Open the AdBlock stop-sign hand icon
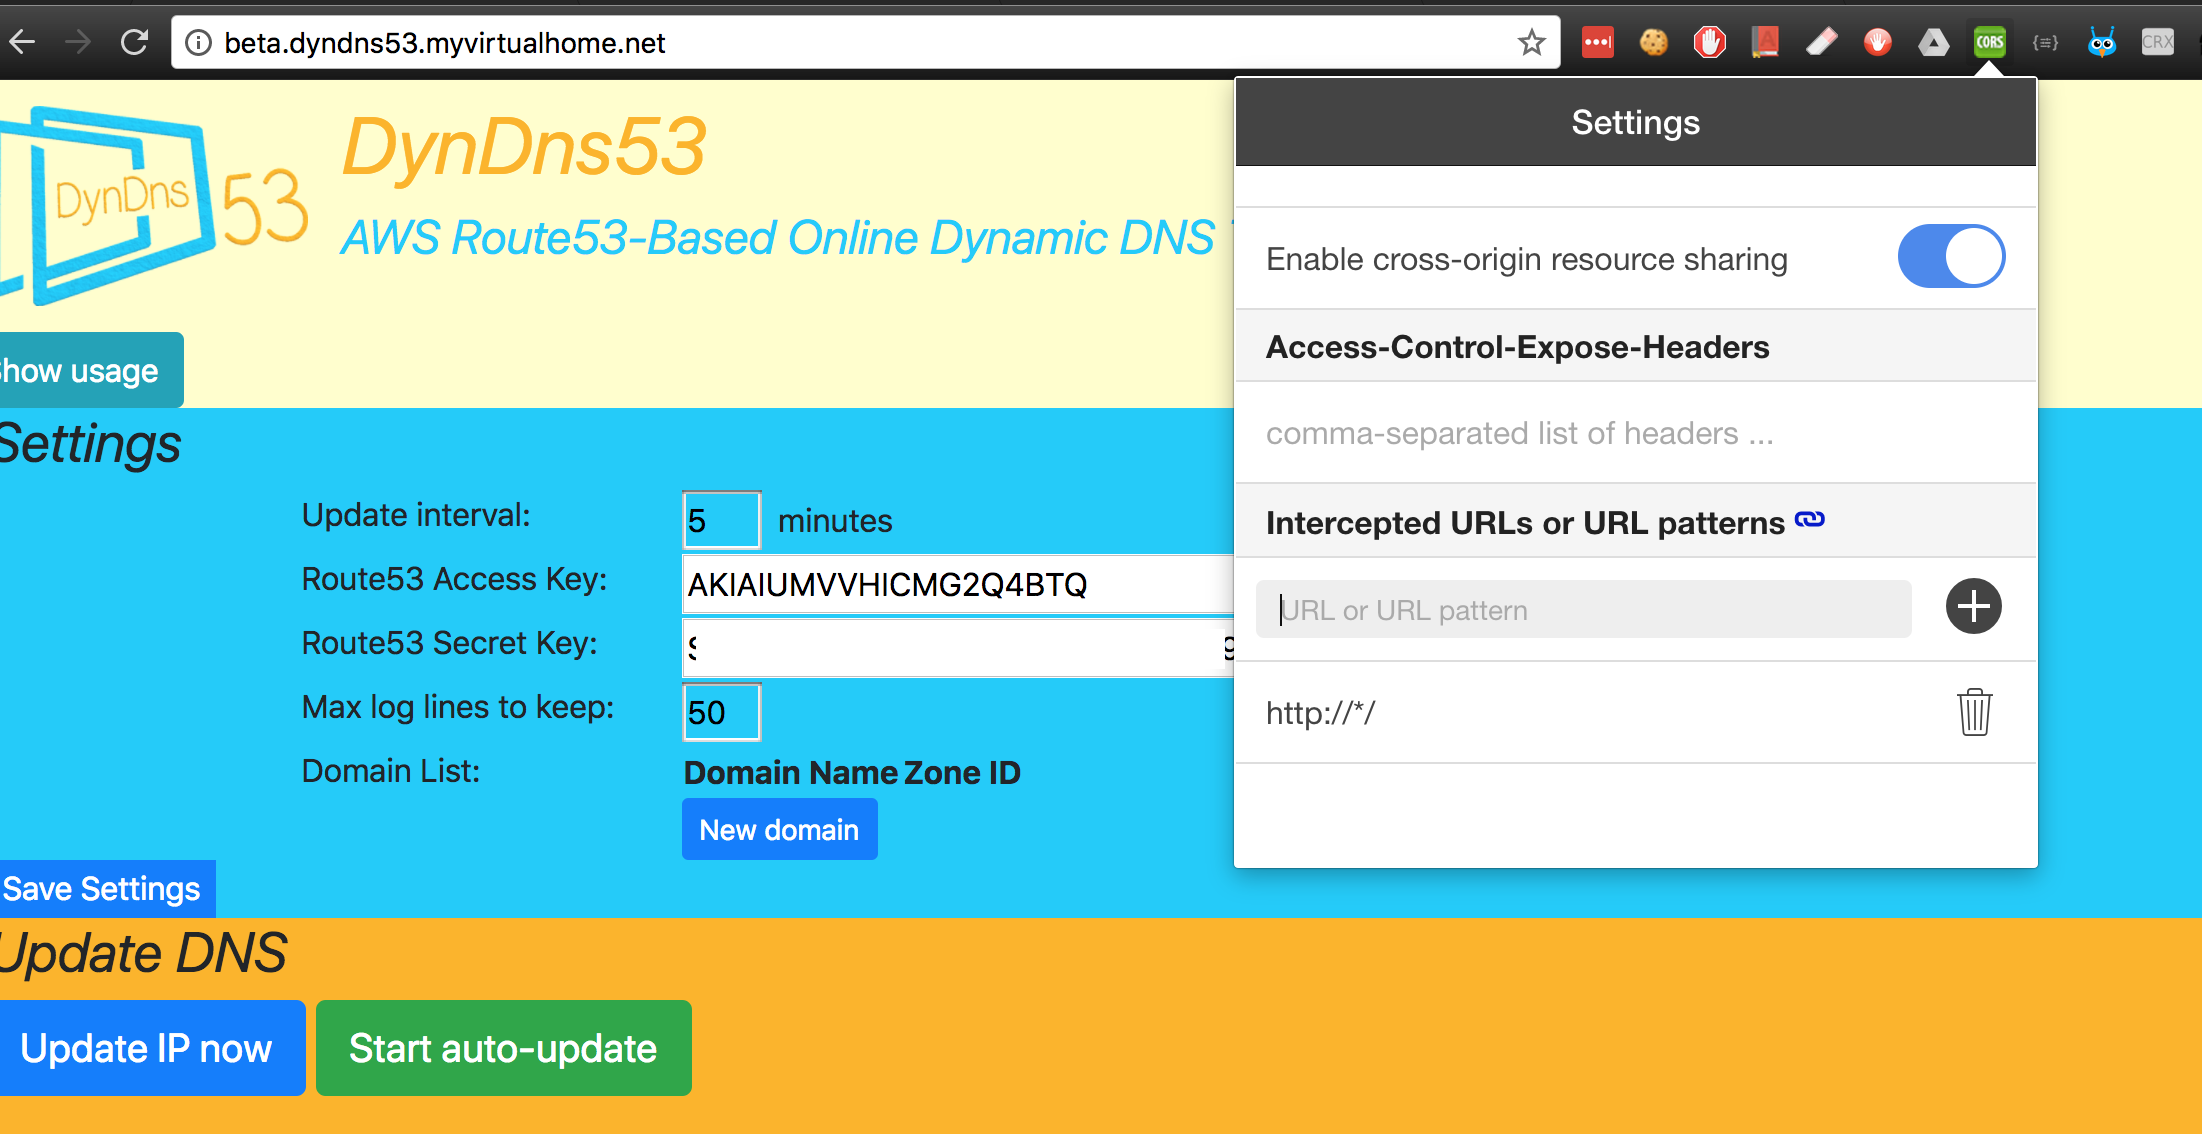2202x1134 pixels. (x=1709, y=42)
